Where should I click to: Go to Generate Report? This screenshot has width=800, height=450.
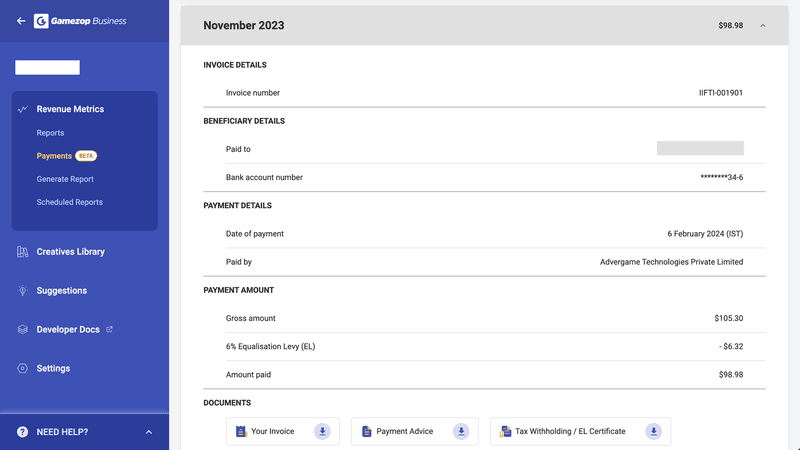coord(65,179)
